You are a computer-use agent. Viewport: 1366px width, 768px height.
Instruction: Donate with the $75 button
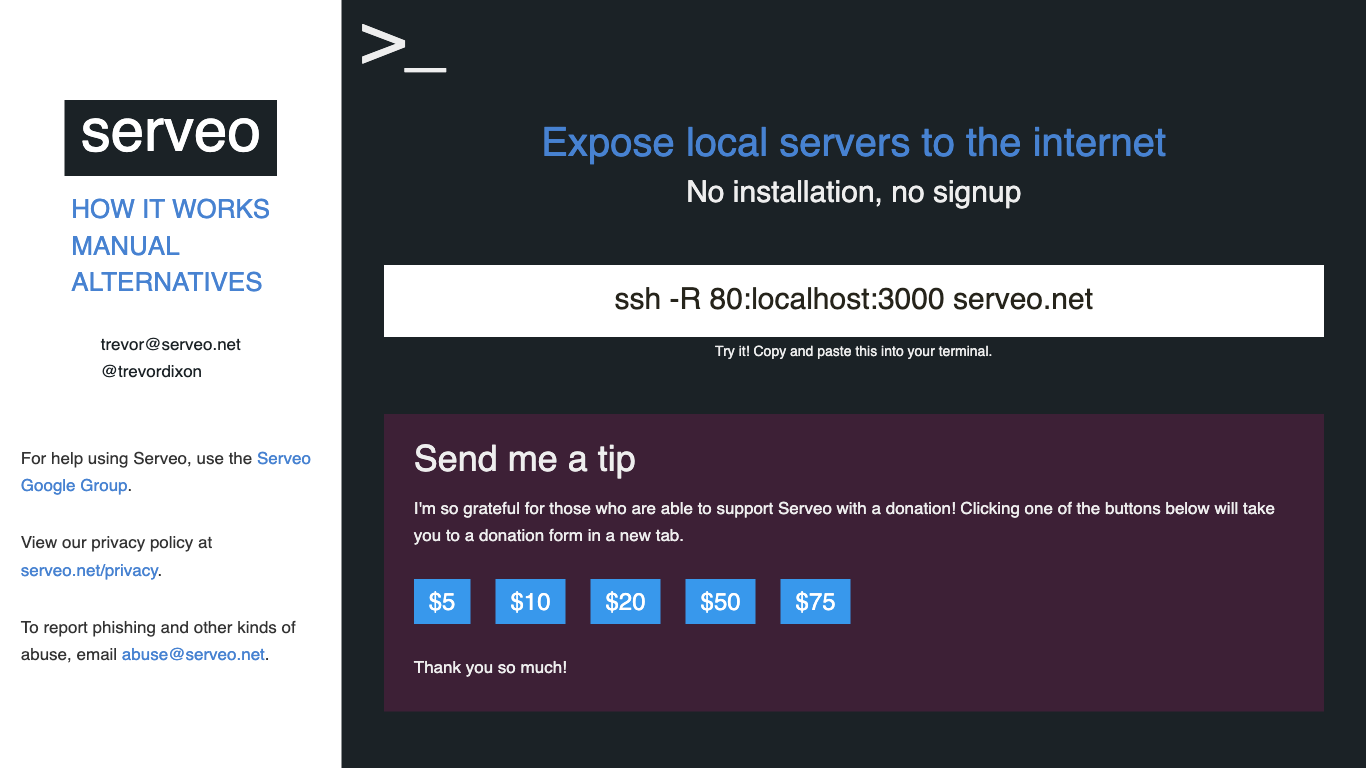click(815, 602)
